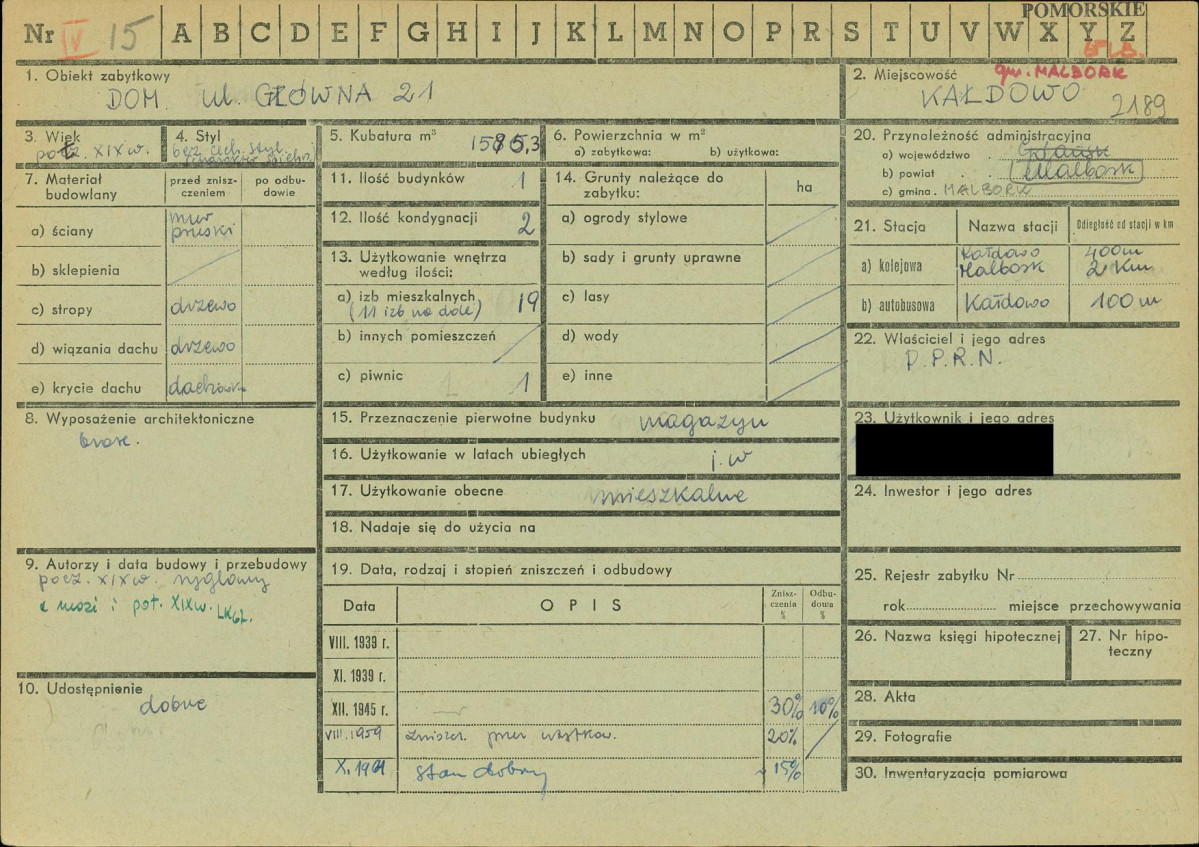Select the letter K index tab
Image resolution: width=1199 pixels, height=847 pixels.
(x=575, y=33)
